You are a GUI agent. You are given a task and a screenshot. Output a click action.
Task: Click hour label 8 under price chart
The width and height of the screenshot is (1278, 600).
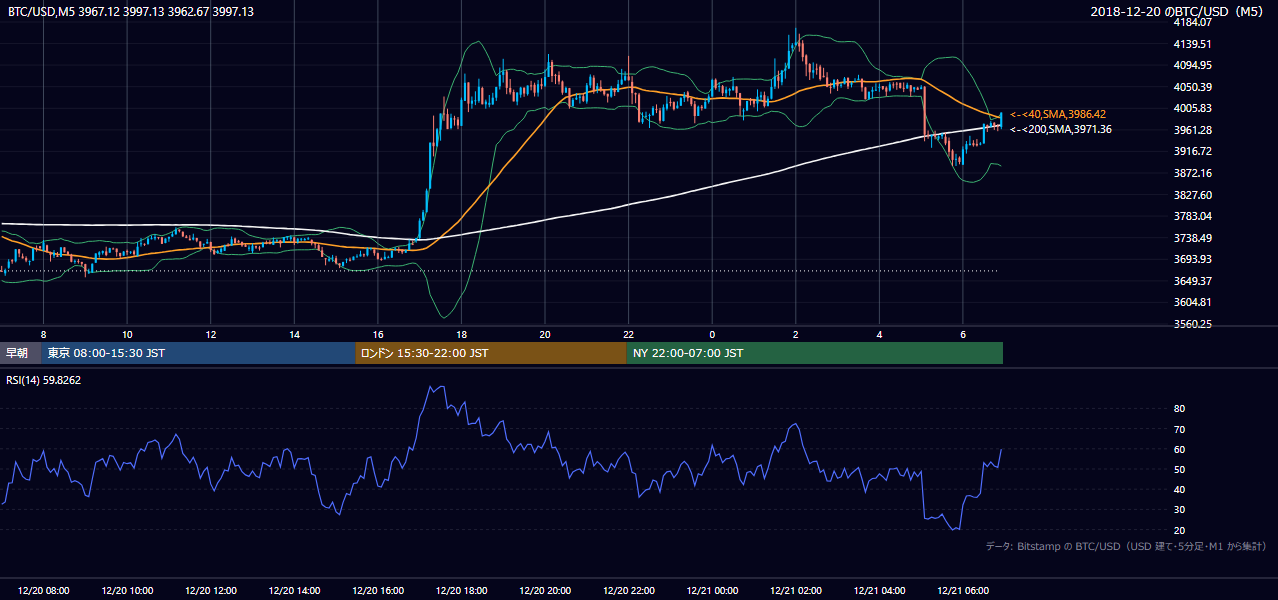(43, 334)
